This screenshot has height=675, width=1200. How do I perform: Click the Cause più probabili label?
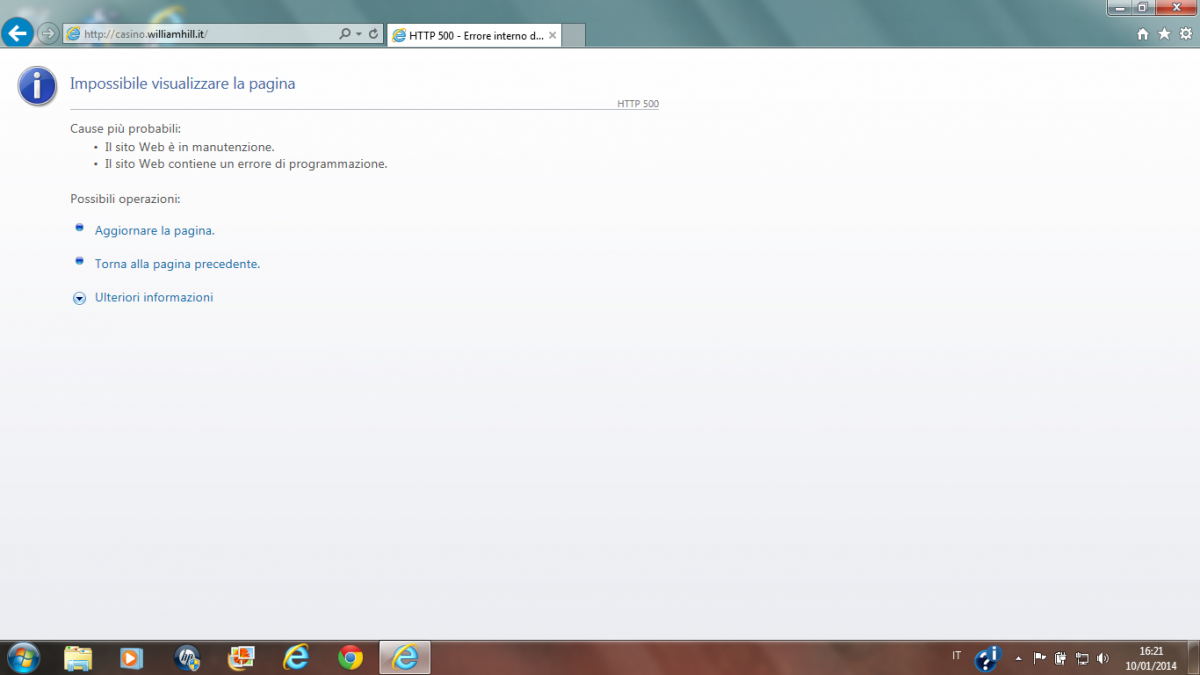(125, 129)
